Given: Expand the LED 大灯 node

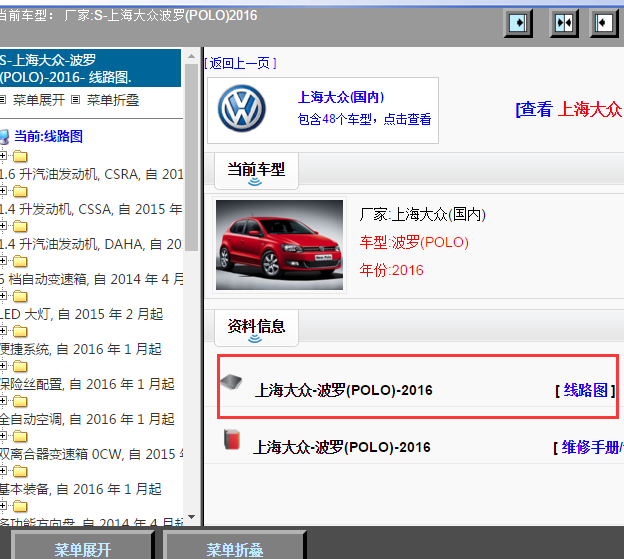Looking at the screenshot, I should 3,296.
